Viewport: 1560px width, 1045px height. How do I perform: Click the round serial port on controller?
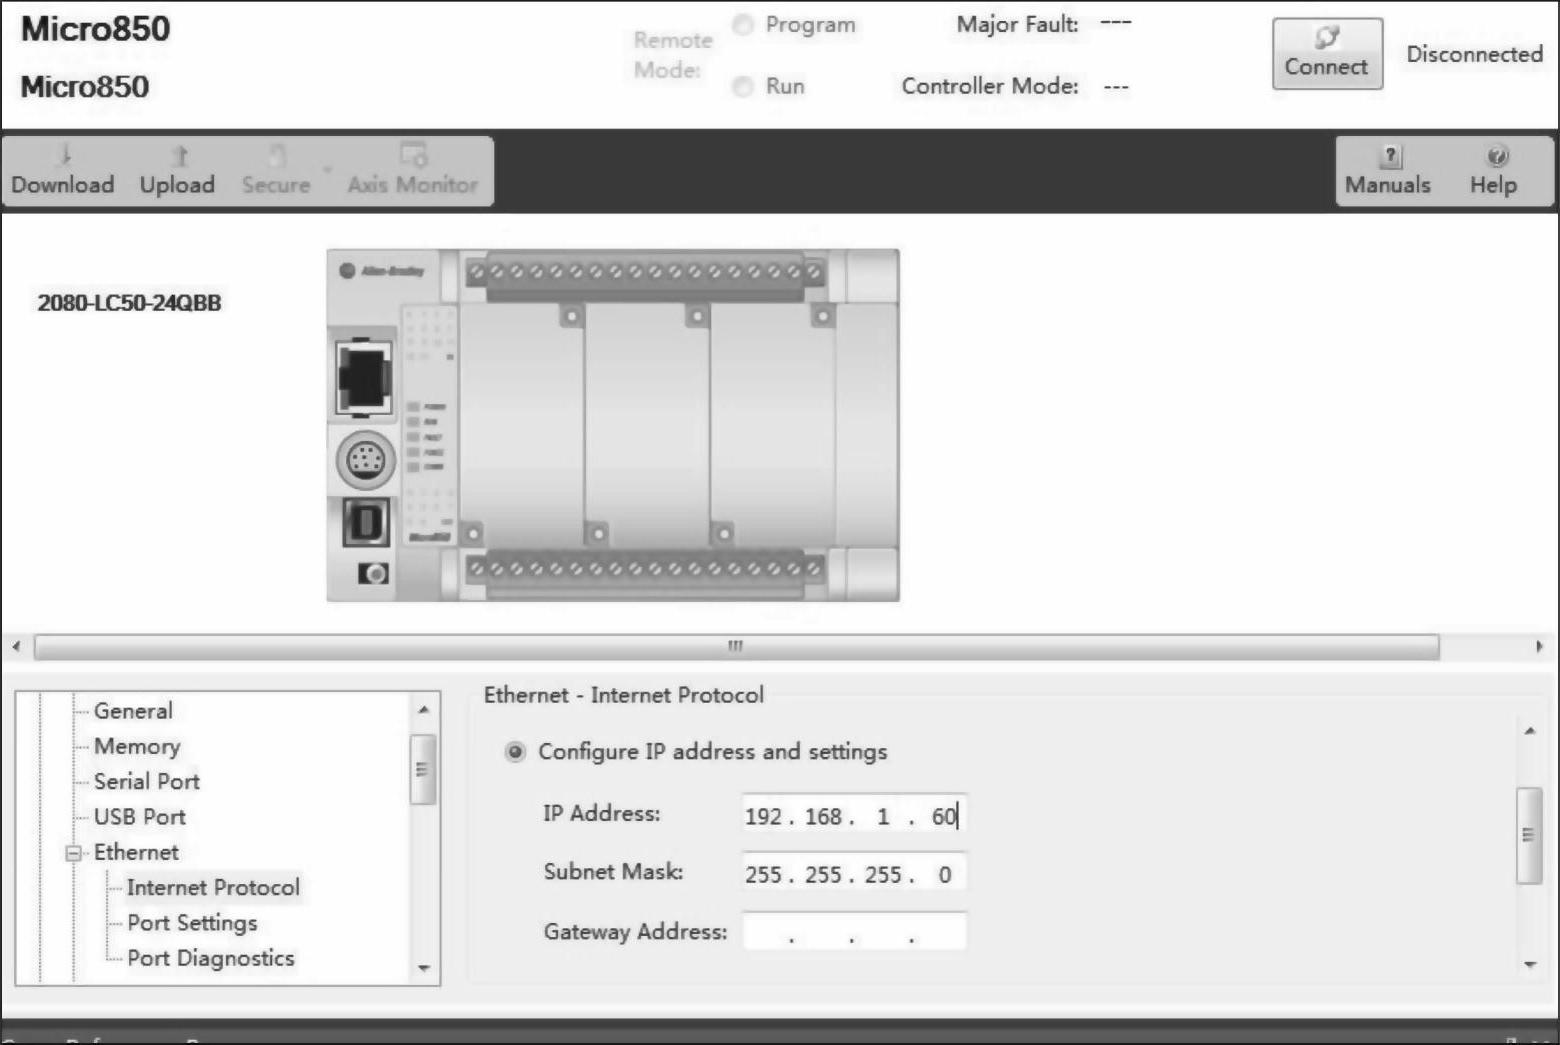366,461
